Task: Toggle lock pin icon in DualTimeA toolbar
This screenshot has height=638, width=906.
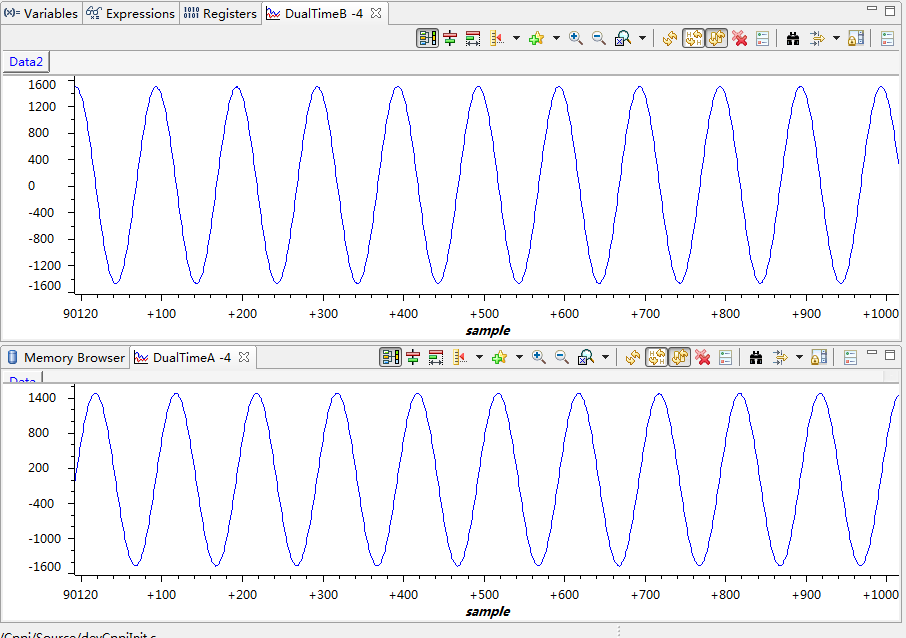Action: (x=819, y=358)
